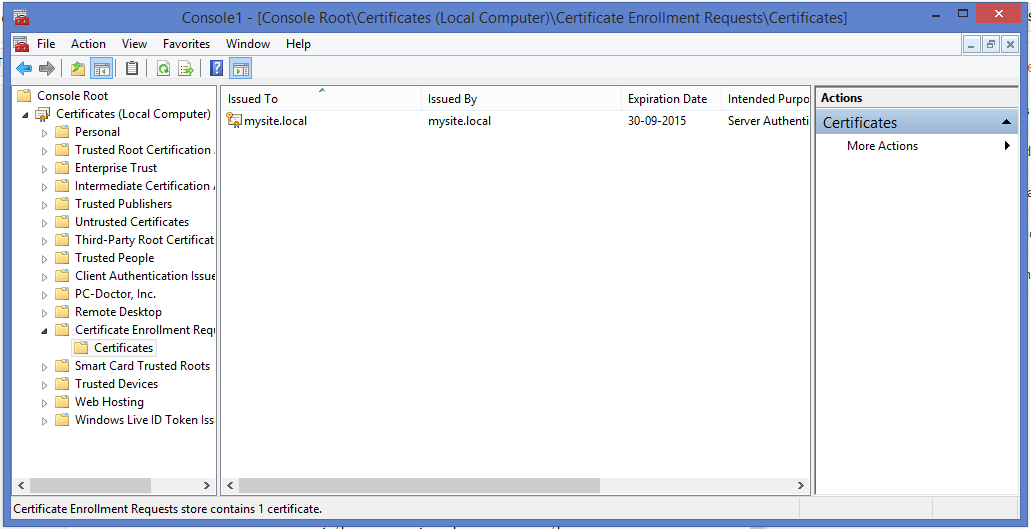
Task: Open the Favorites menu
Action: pyautogui.click(x=187, y=44)
